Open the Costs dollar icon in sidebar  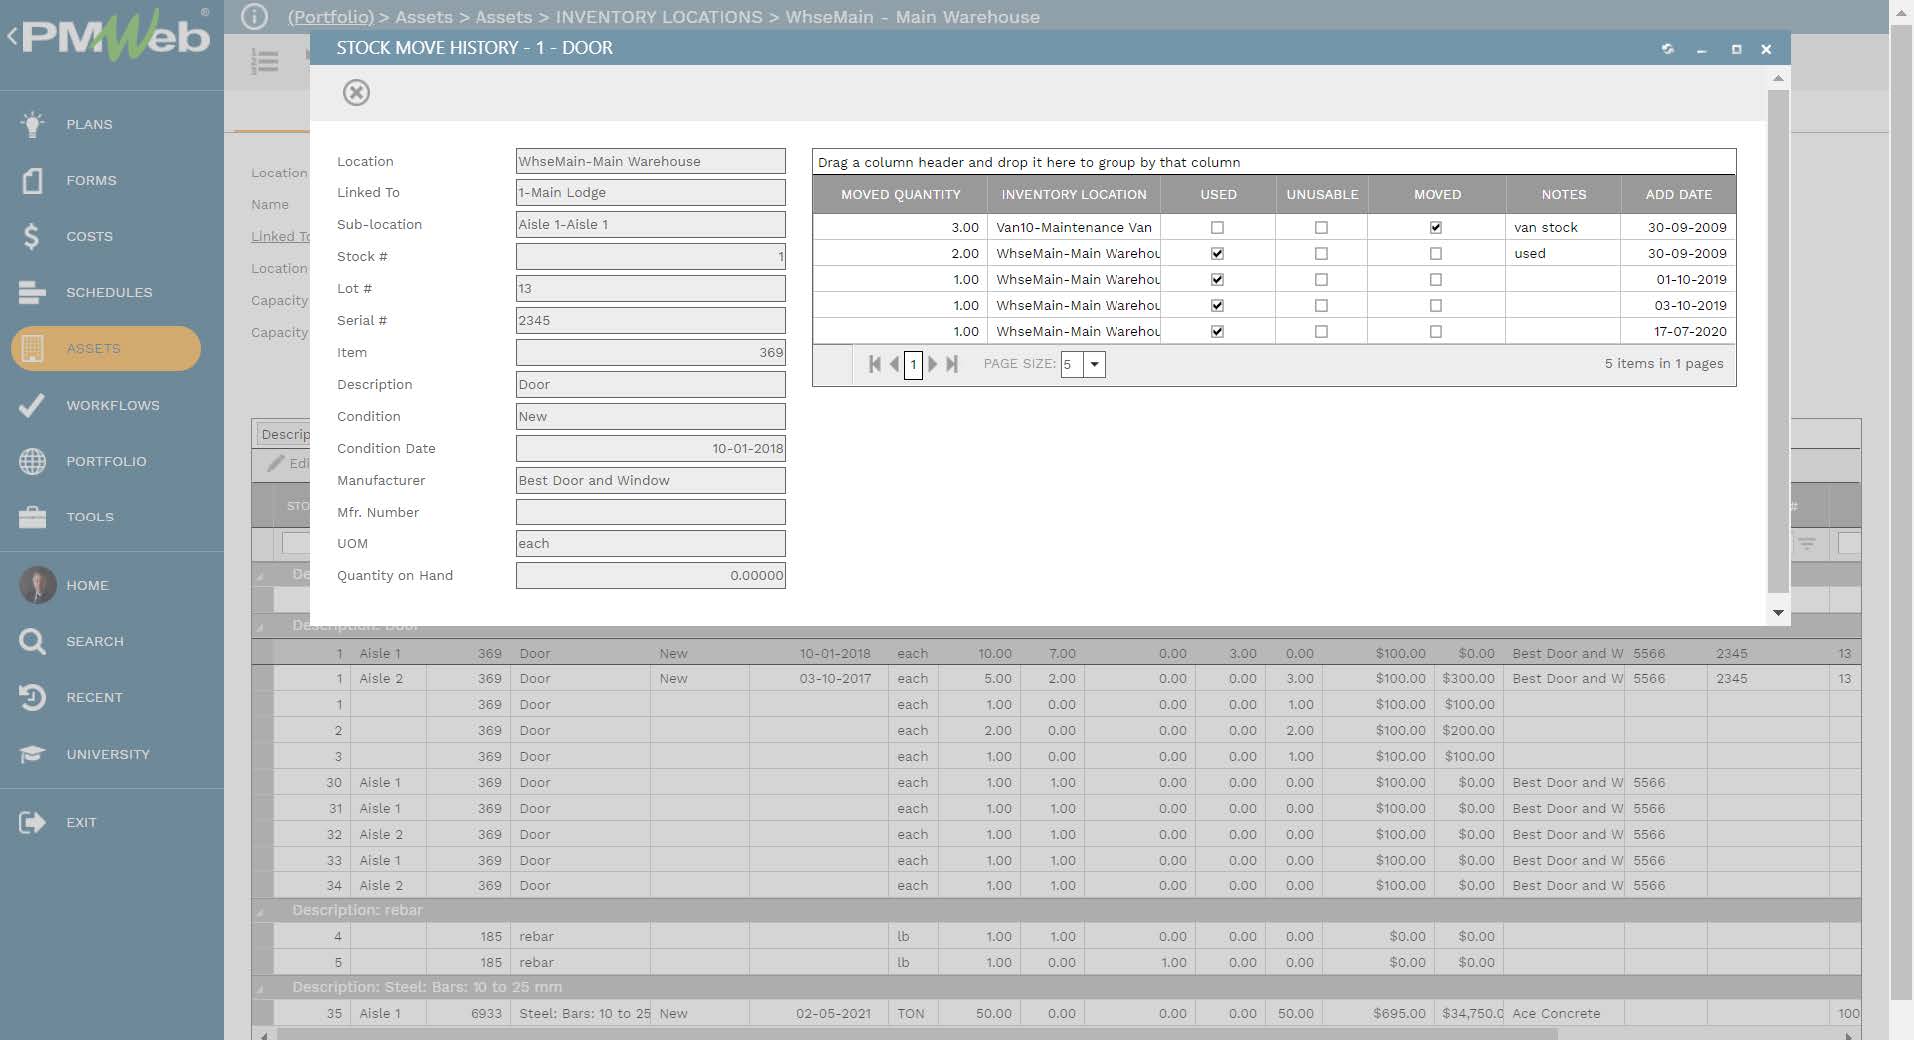point(32,236)
